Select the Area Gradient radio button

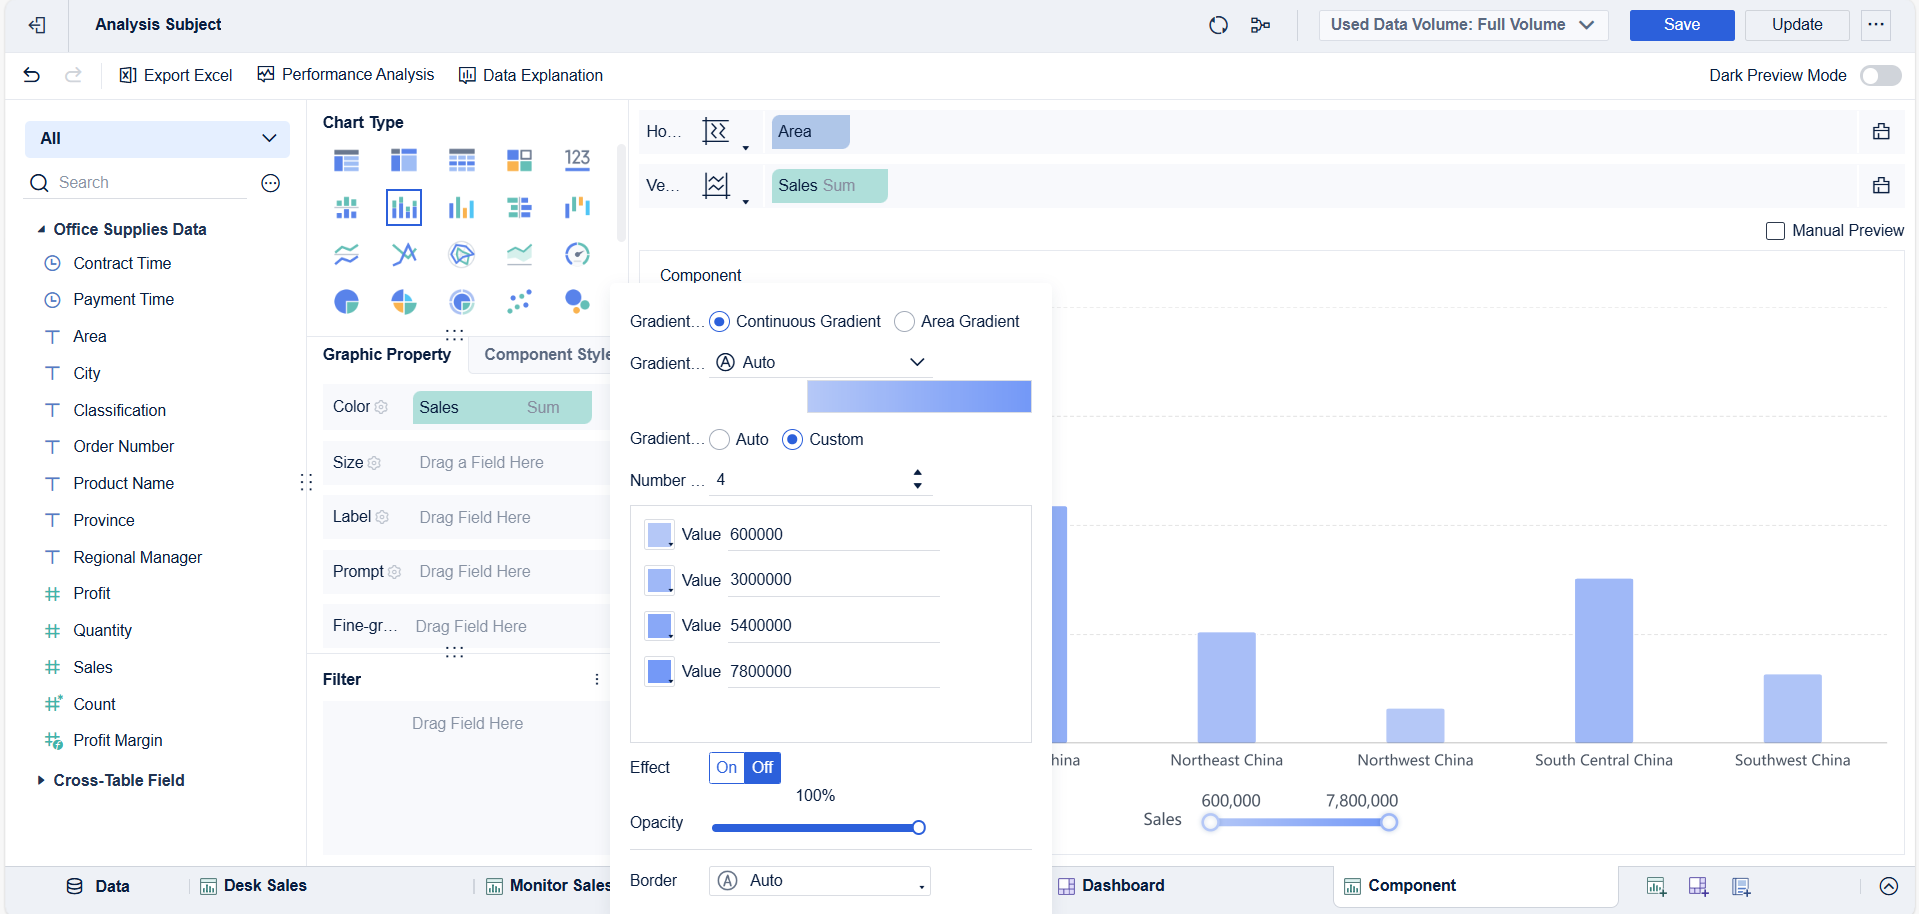[x=904, y=322]
